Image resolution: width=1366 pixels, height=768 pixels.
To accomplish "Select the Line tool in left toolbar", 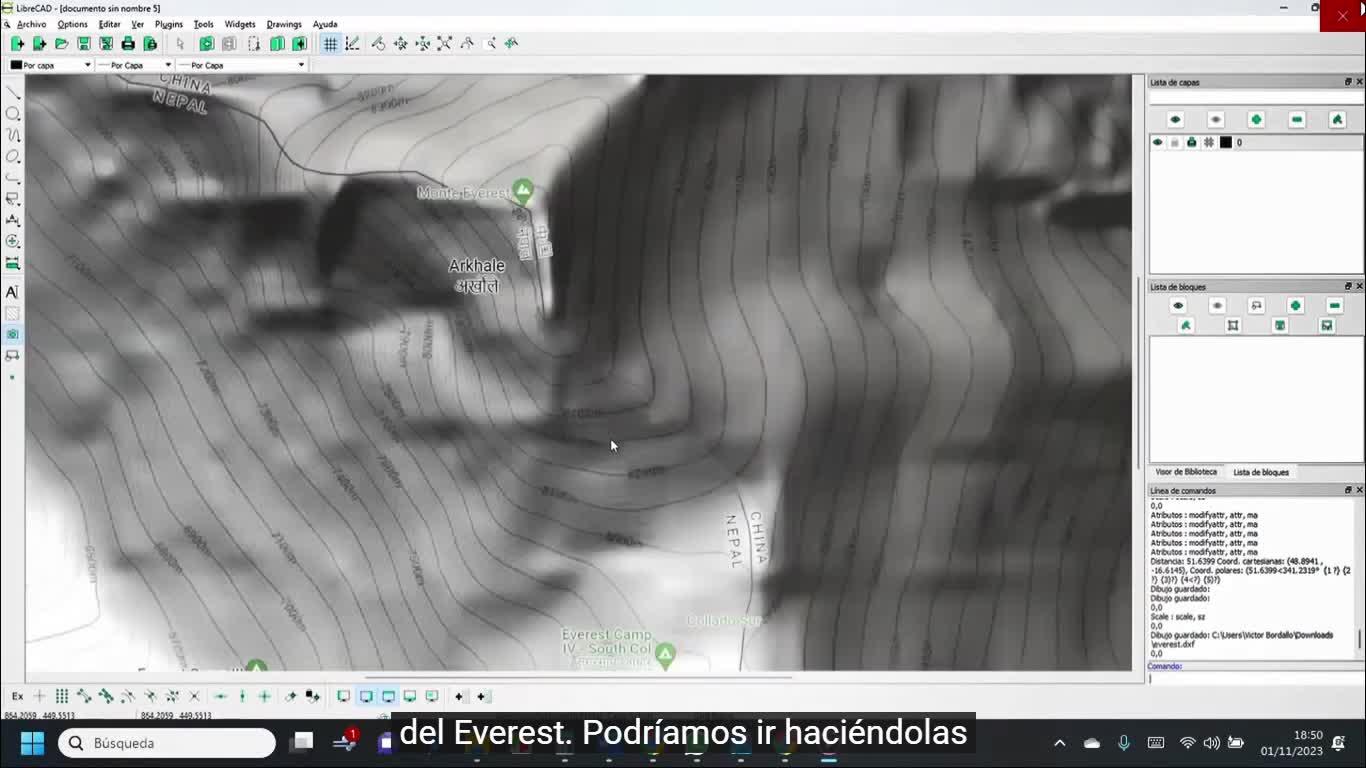I will click(13, 92).
